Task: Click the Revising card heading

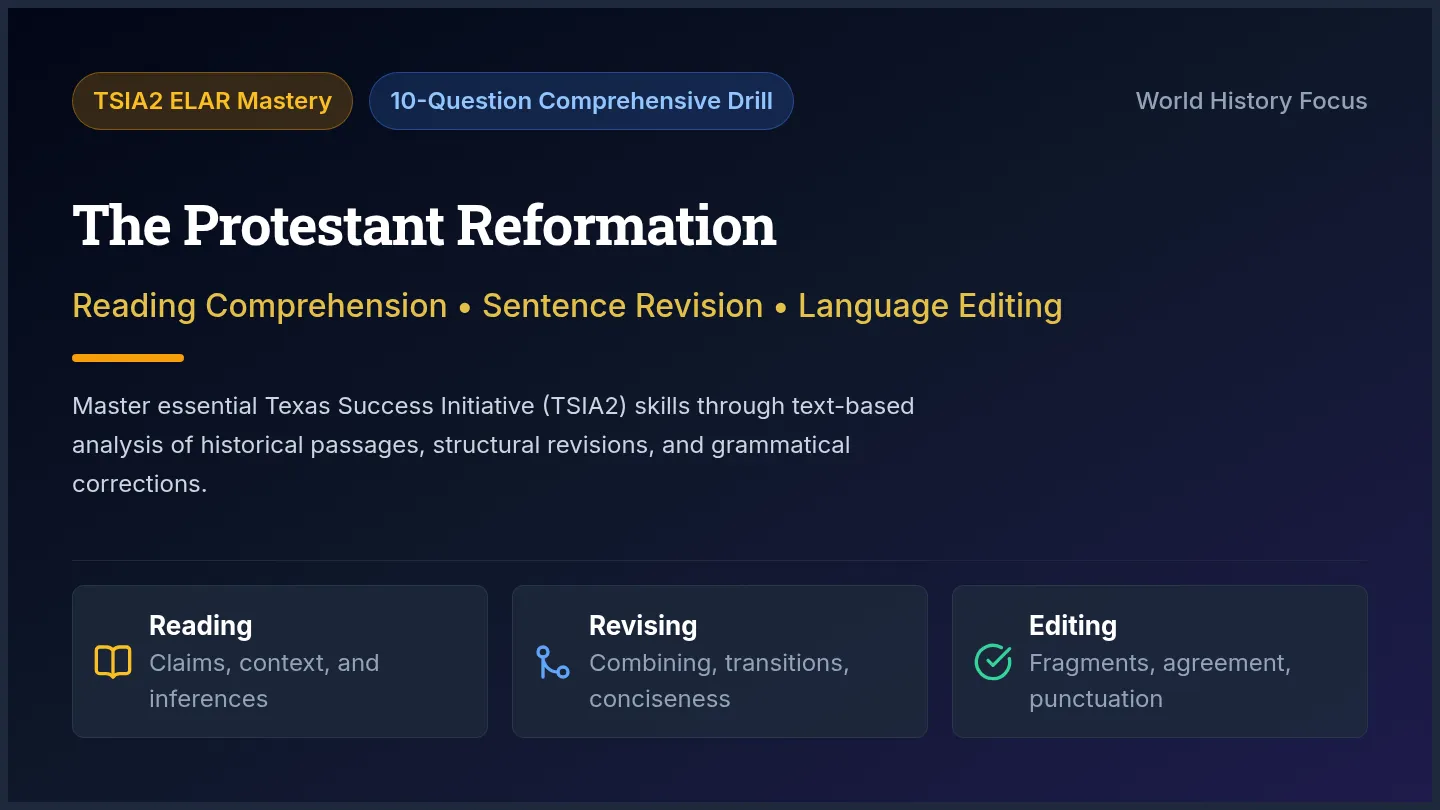Action: [x=643, y=626]
